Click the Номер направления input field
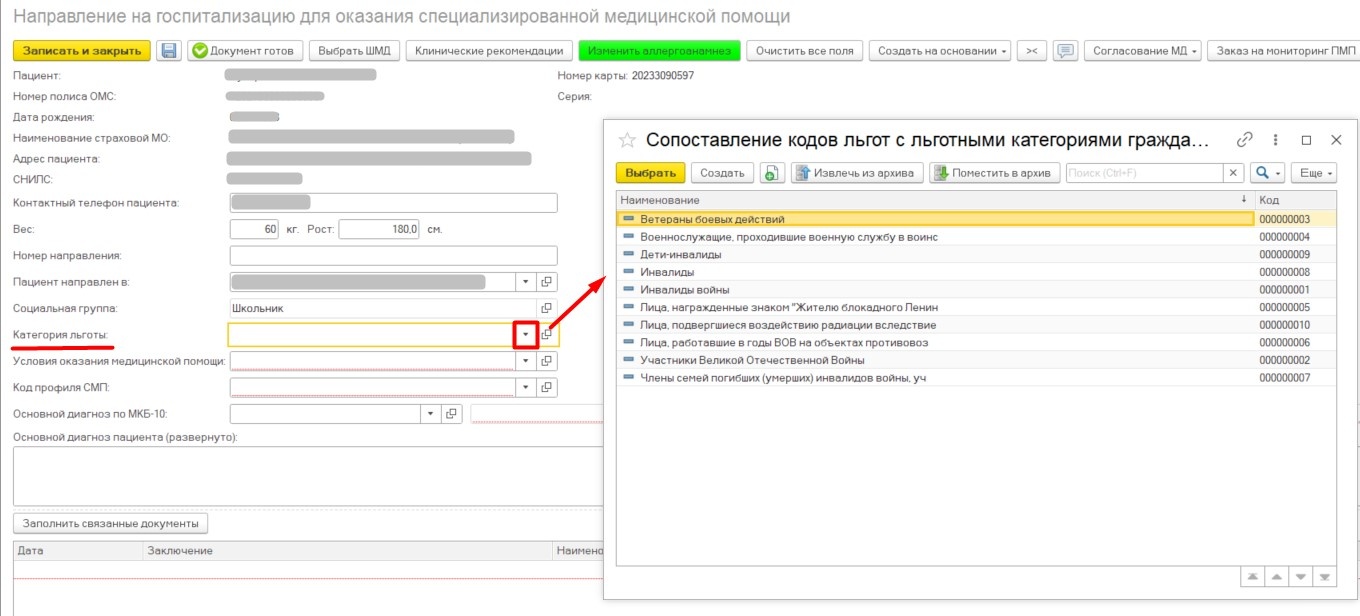Screen dimensions: 1360x616 [x=392, y=256]
